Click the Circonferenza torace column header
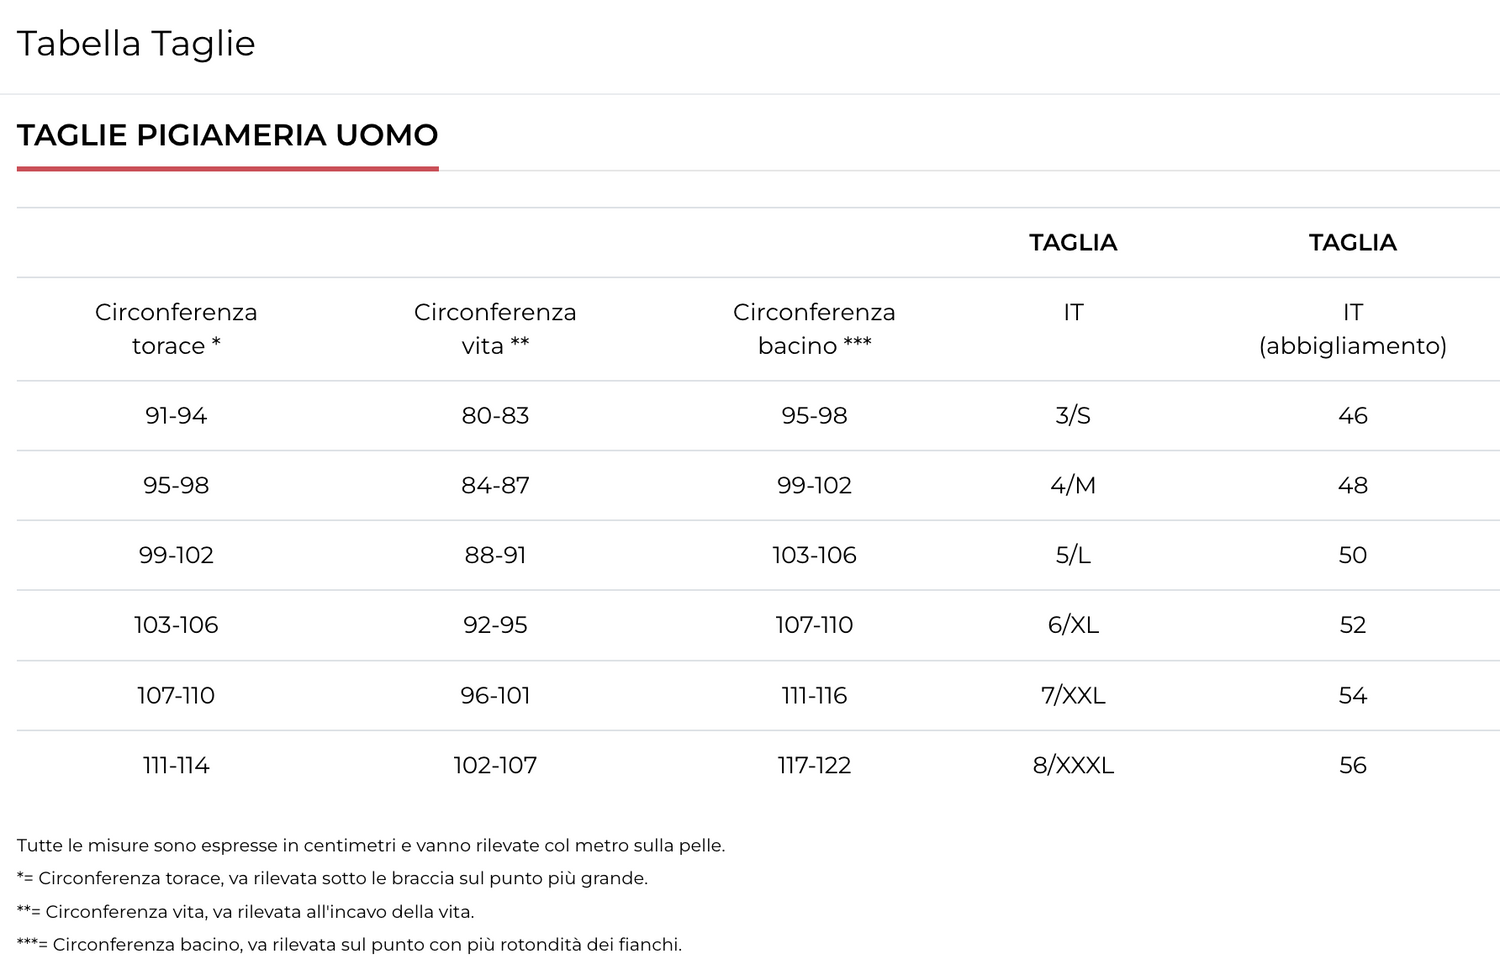Screen dimensions: 1500x975 coord(176,329)
